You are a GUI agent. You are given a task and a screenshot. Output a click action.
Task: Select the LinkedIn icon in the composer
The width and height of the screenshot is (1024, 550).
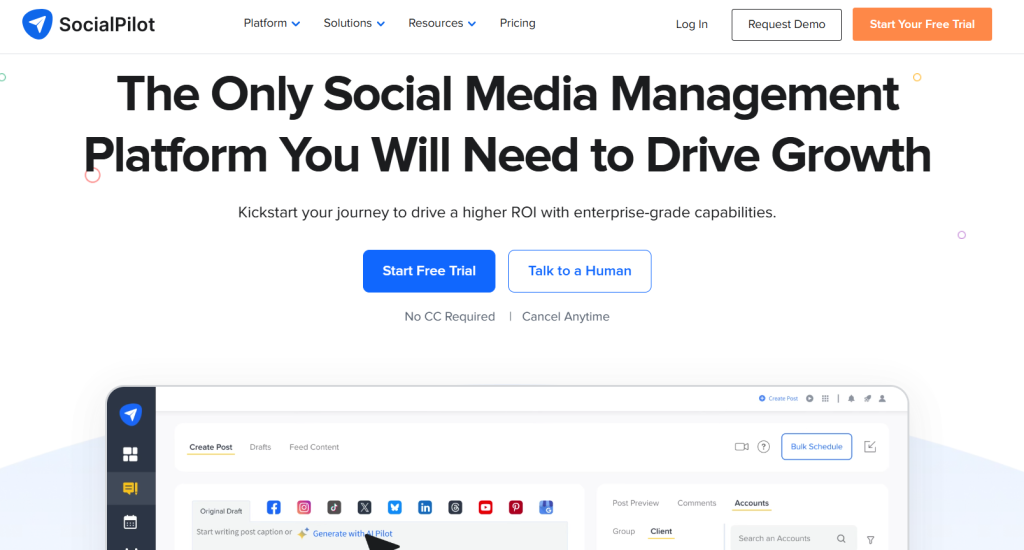point(425,508)
